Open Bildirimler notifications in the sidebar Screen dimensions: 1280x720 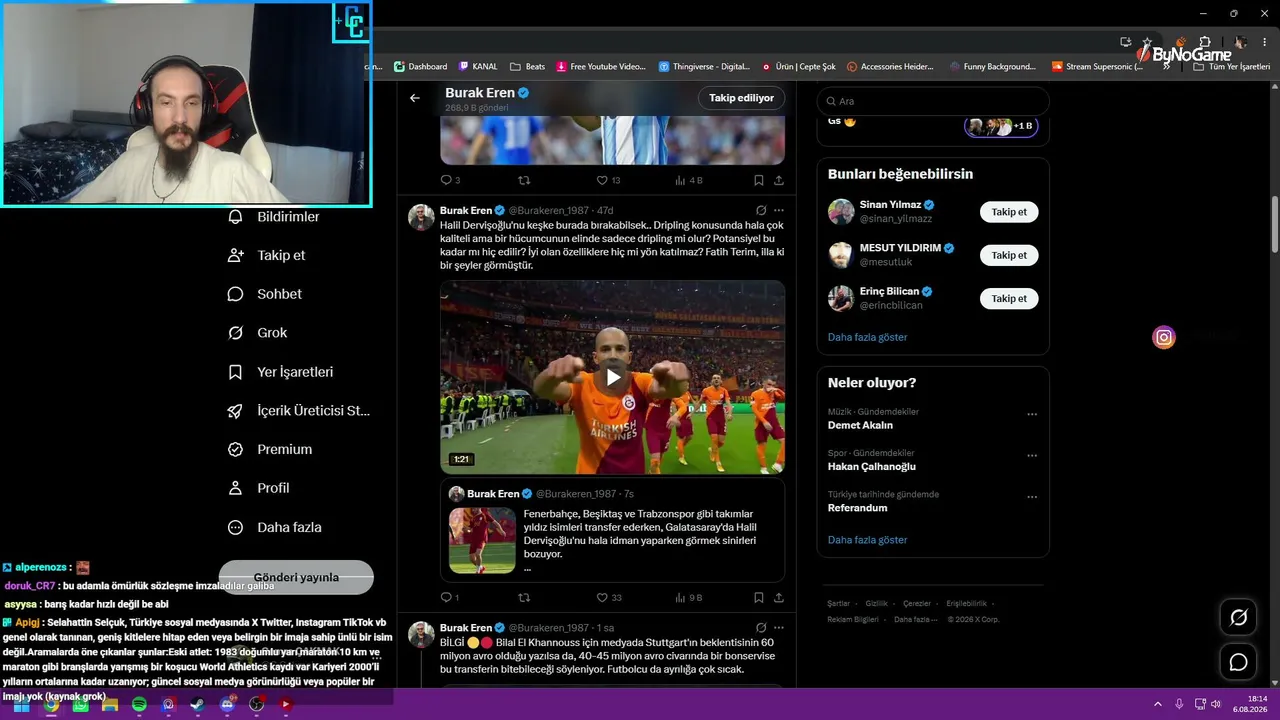(x=274, y=216)
